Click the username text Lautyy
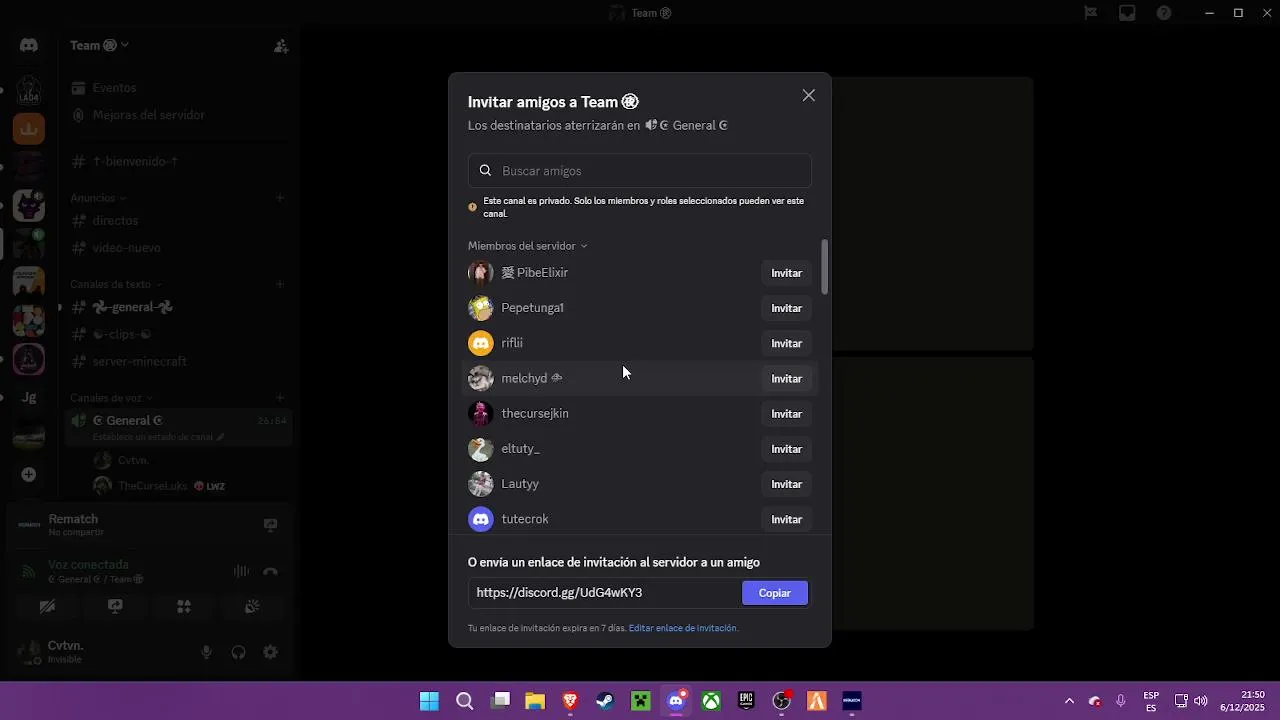Viewport: 1280px width, 720px height. tap(520, 484)
